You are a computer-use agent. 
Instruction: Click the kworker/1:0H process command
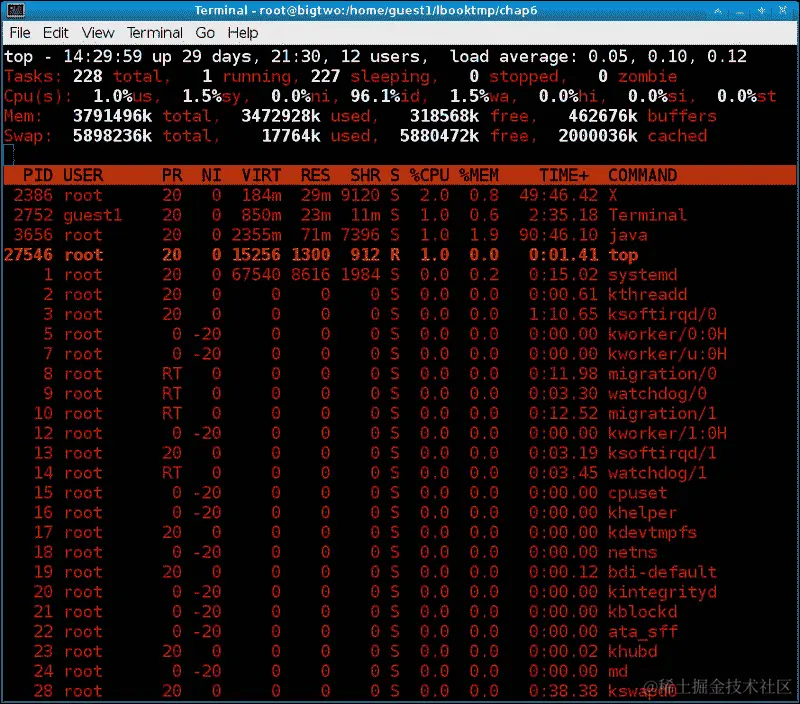pos(667,433)
